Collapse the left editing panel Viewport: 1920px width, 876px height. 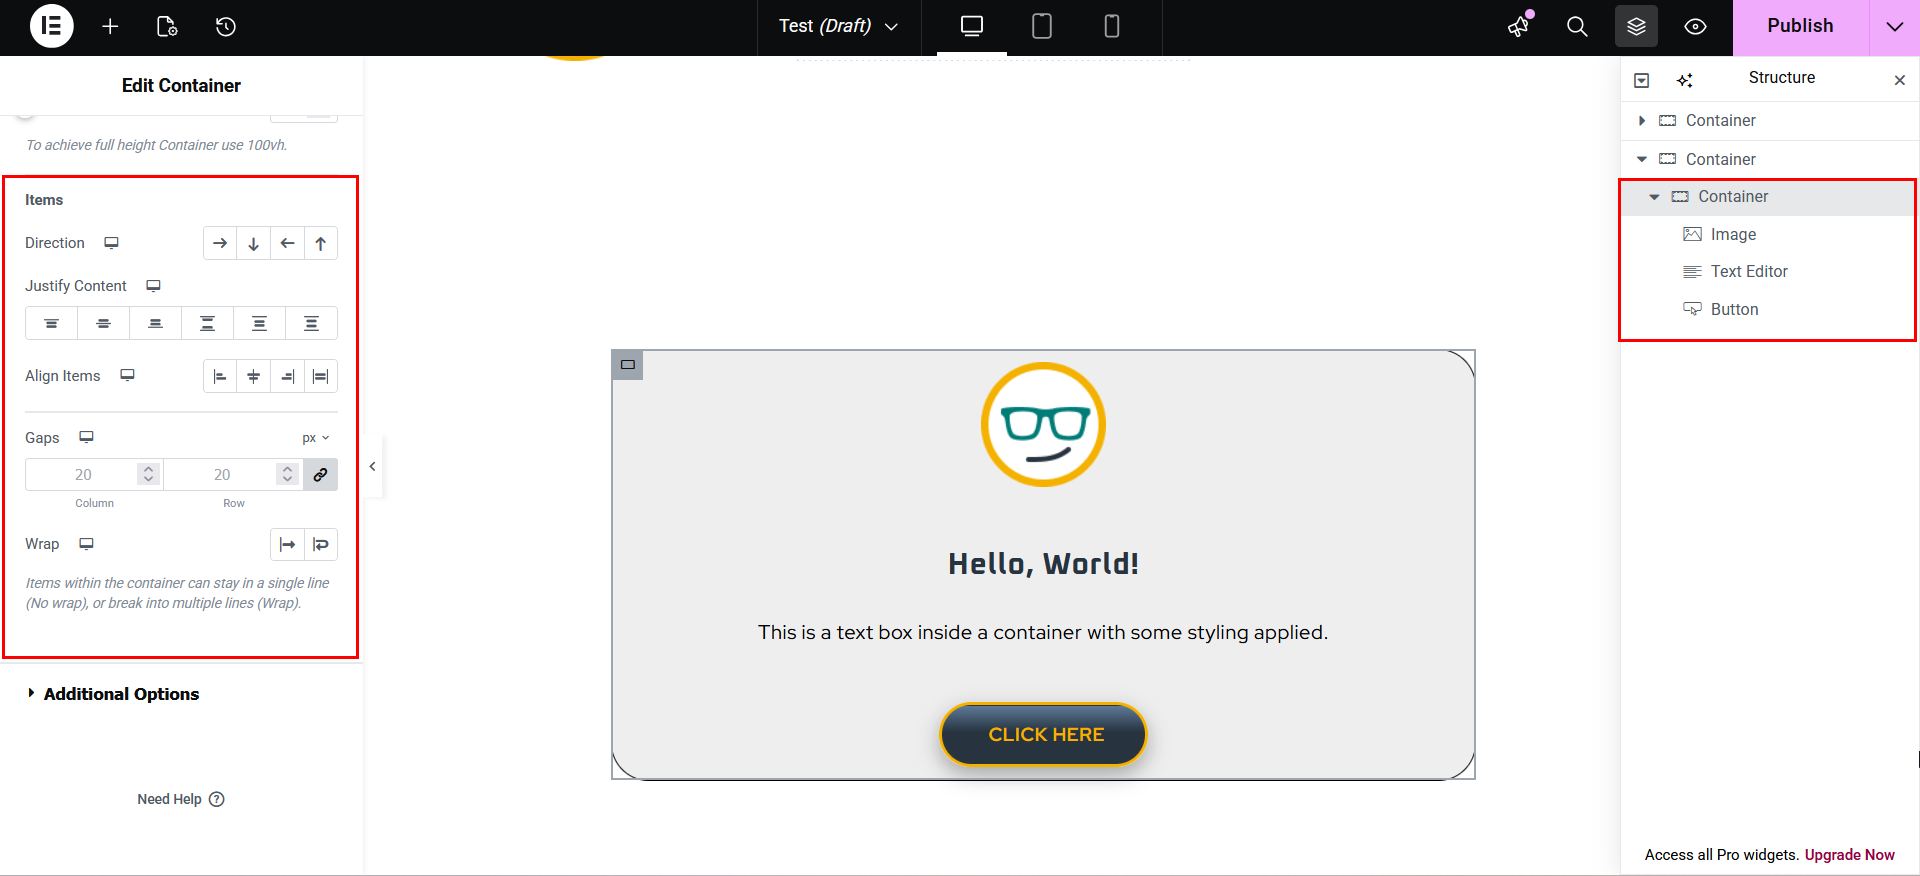pyautogui.click(x=372, y=466)
